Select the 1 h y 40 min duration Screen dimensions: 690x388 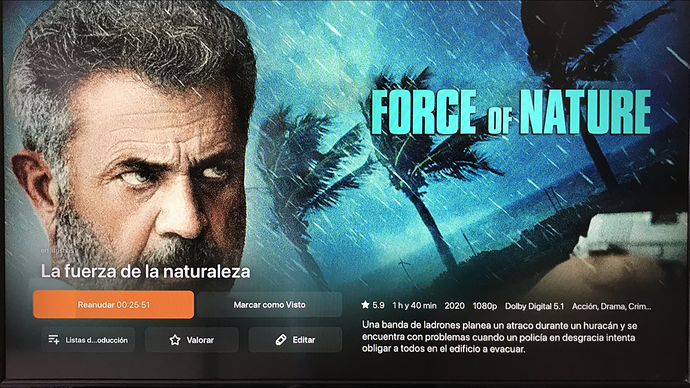pyautogui.click(x=415, y=305)
